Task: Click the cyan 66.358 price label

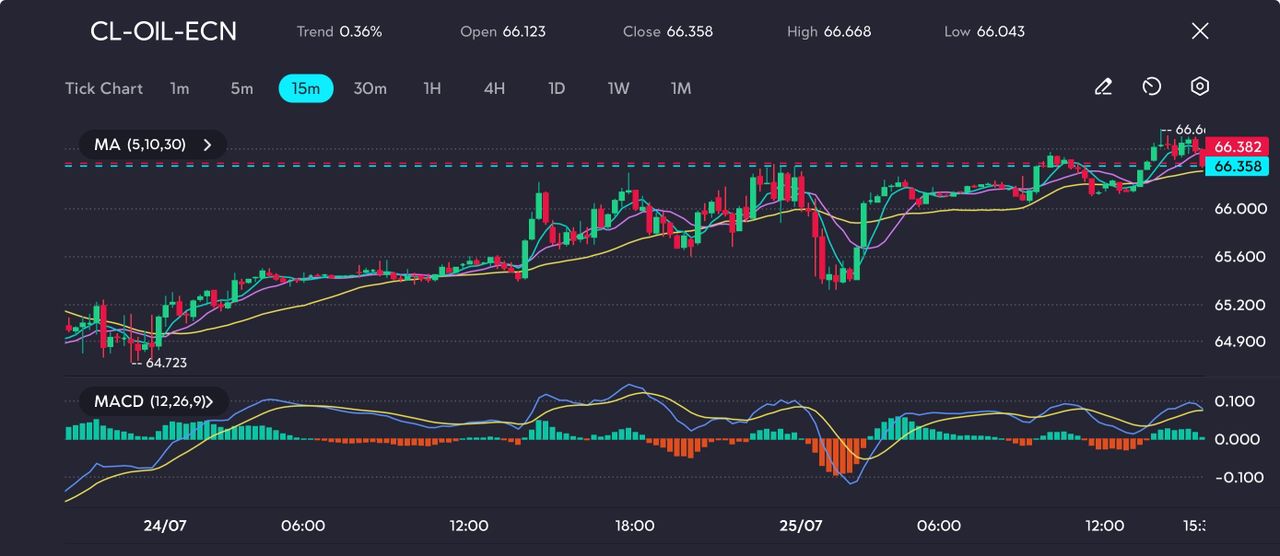Action: pyautogui.click(x=1240, y=166)
